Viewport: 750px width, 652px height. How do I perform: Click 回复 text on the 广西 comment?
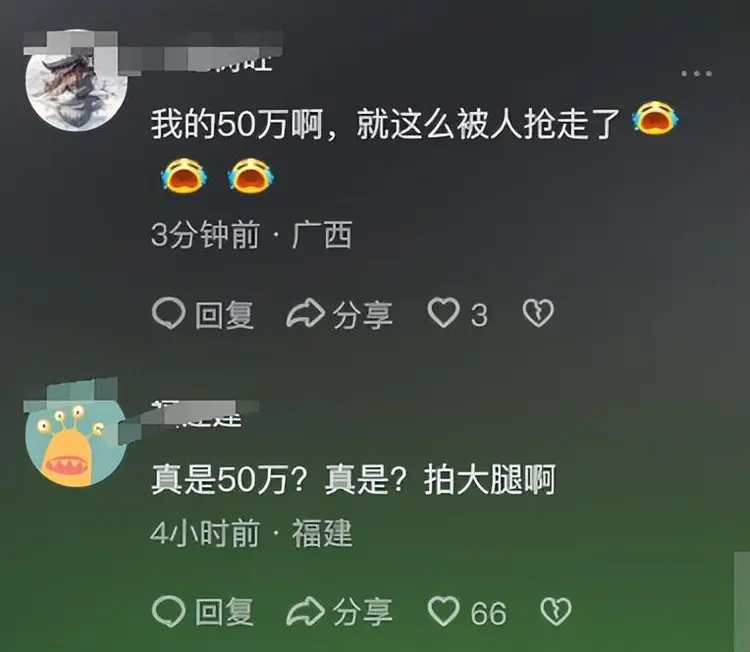coord(224,315)
